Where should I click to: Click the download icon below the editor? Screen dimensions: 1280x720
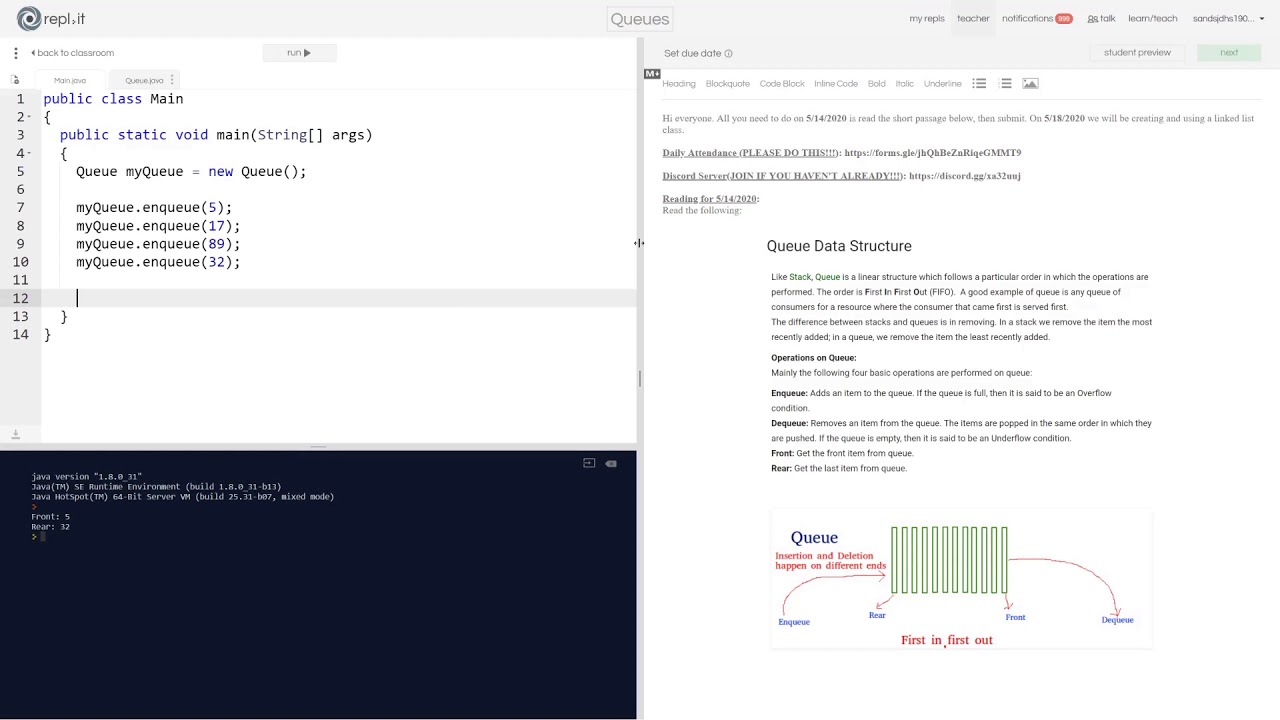15,434
